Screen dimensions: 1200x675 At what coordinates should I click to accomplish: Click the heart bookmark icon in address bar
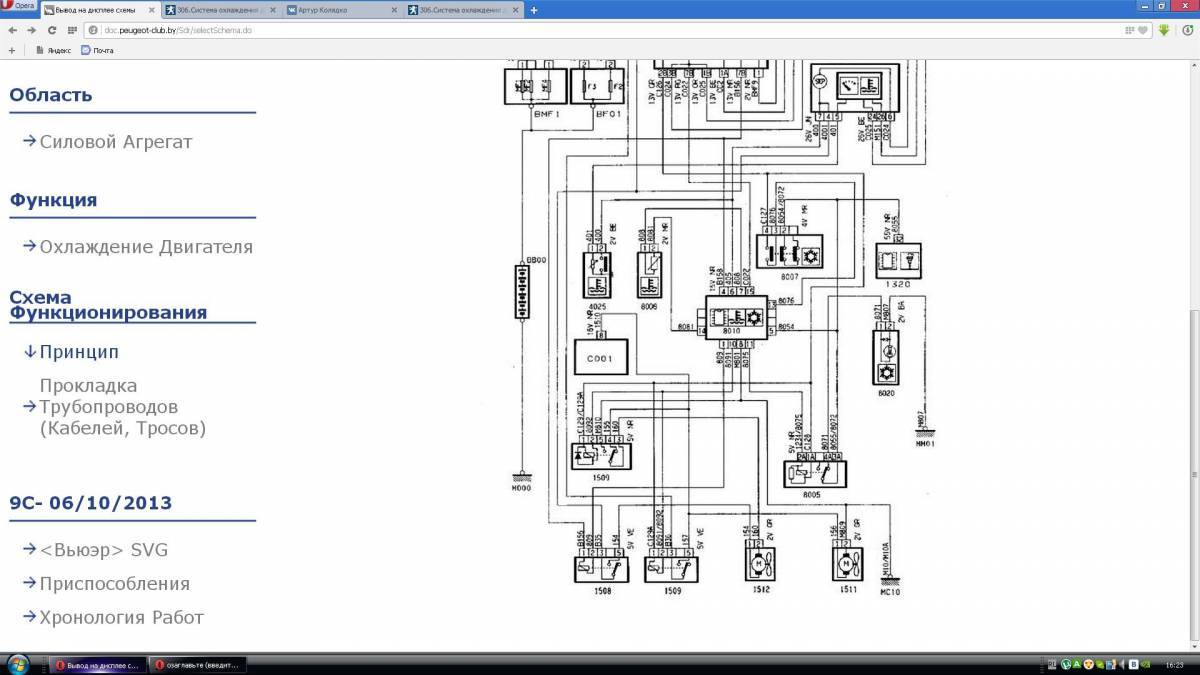1143,30
